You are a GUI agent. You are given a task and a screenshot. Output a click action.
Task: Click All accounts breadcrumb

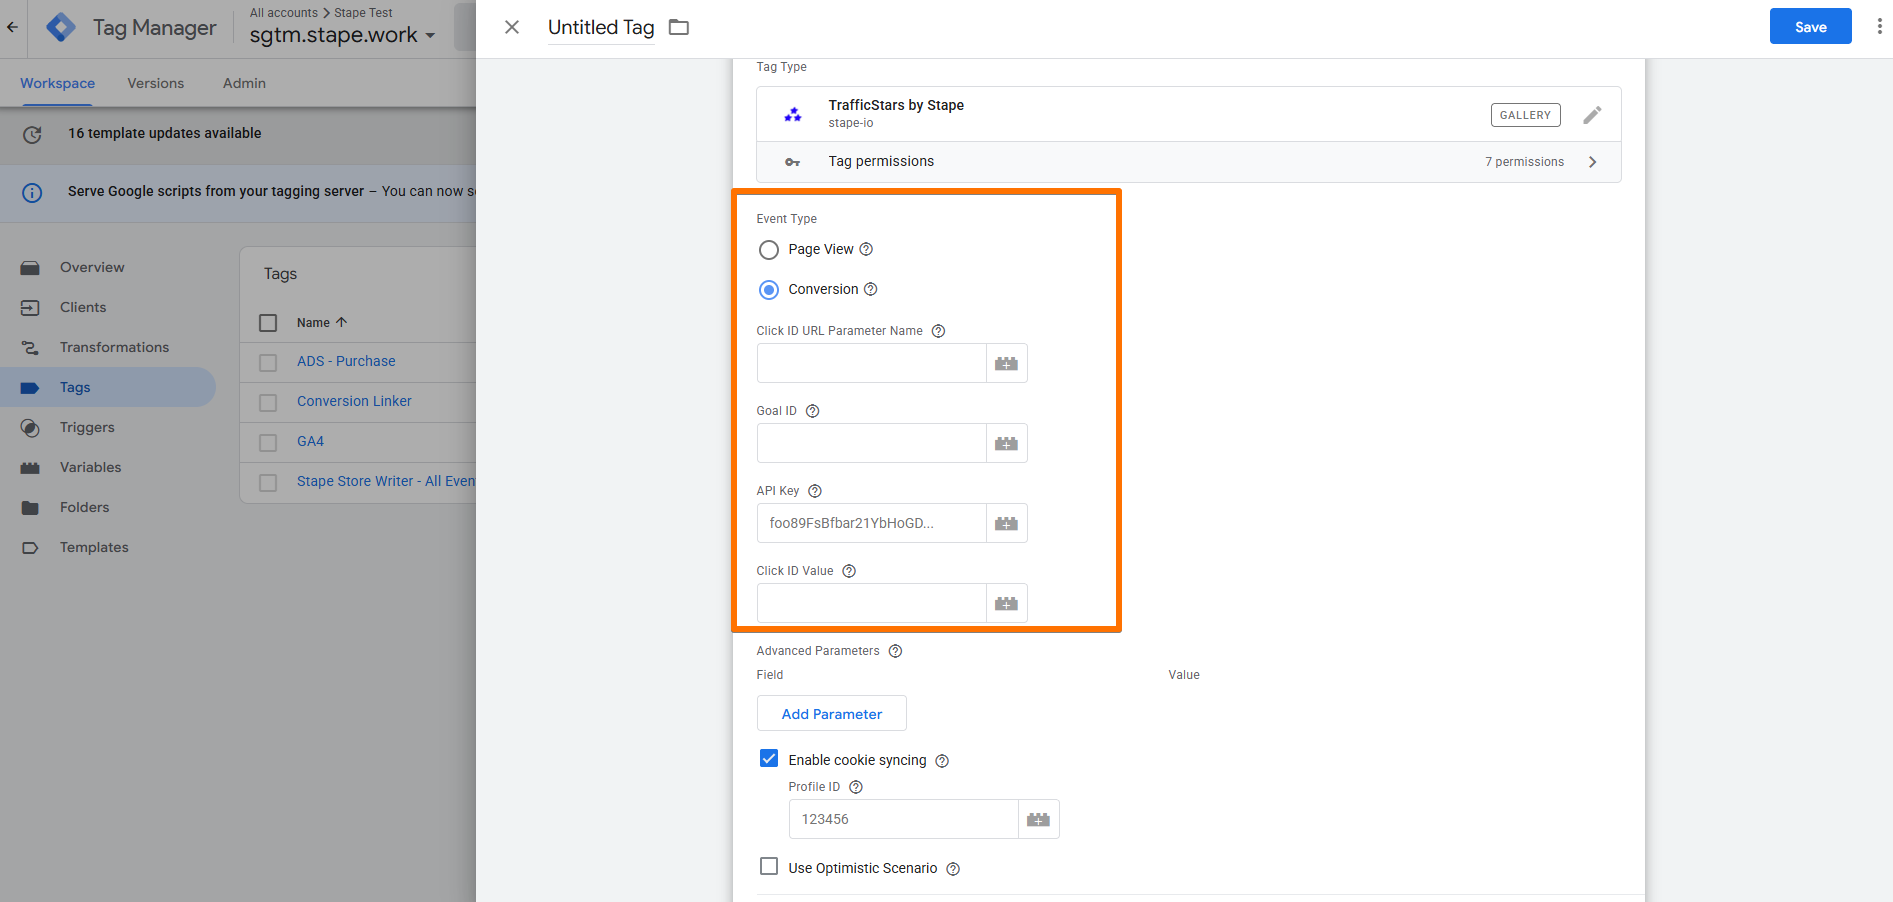tap(284, 13)
